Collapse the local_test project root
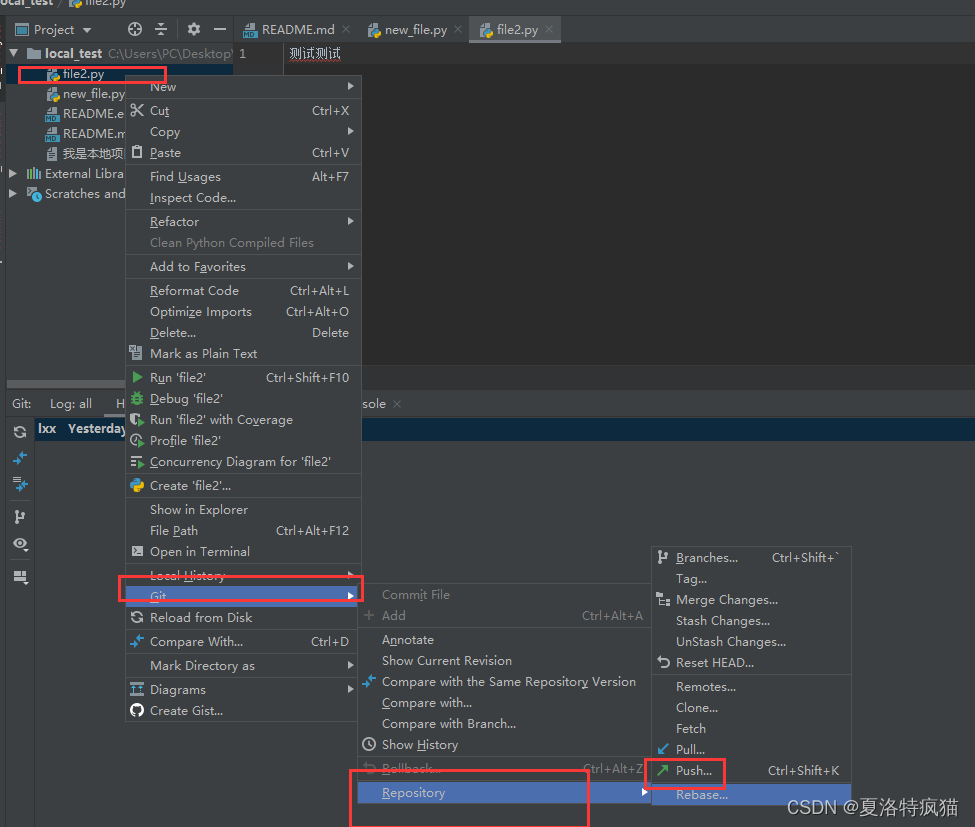 click(13, 53)
